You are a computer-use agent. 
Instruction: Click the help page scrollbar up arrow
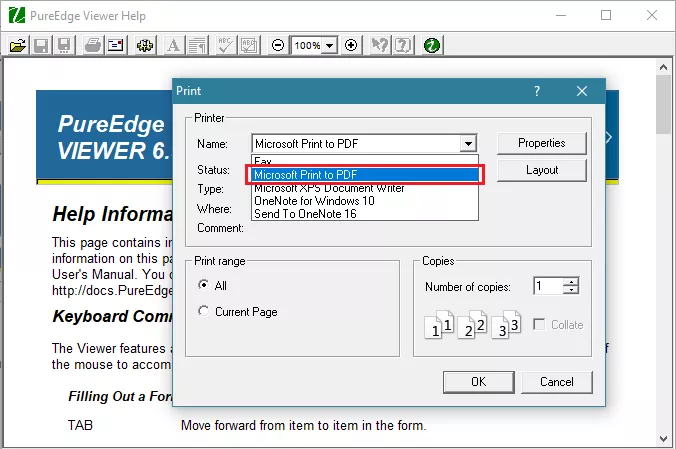(663, 67)
